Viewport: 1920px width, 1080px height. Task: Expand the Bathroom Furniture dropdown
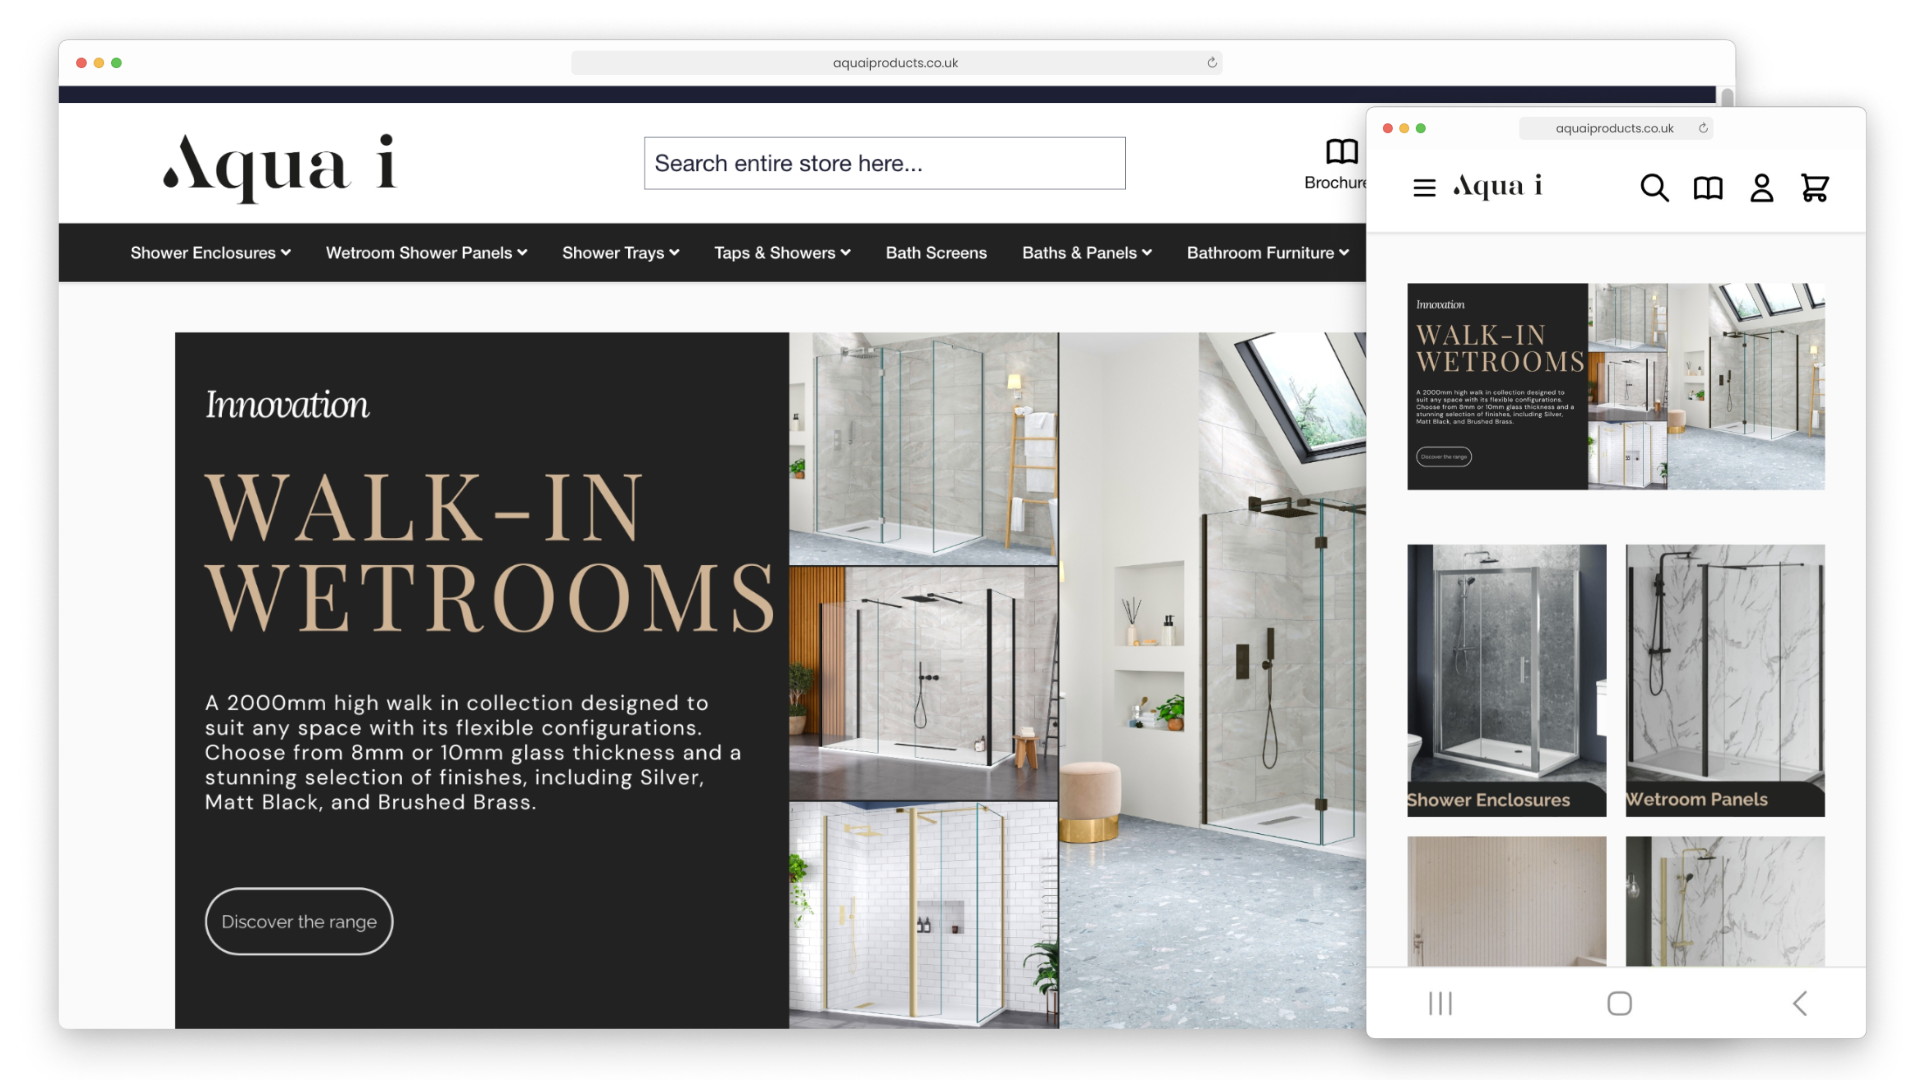1267,253
